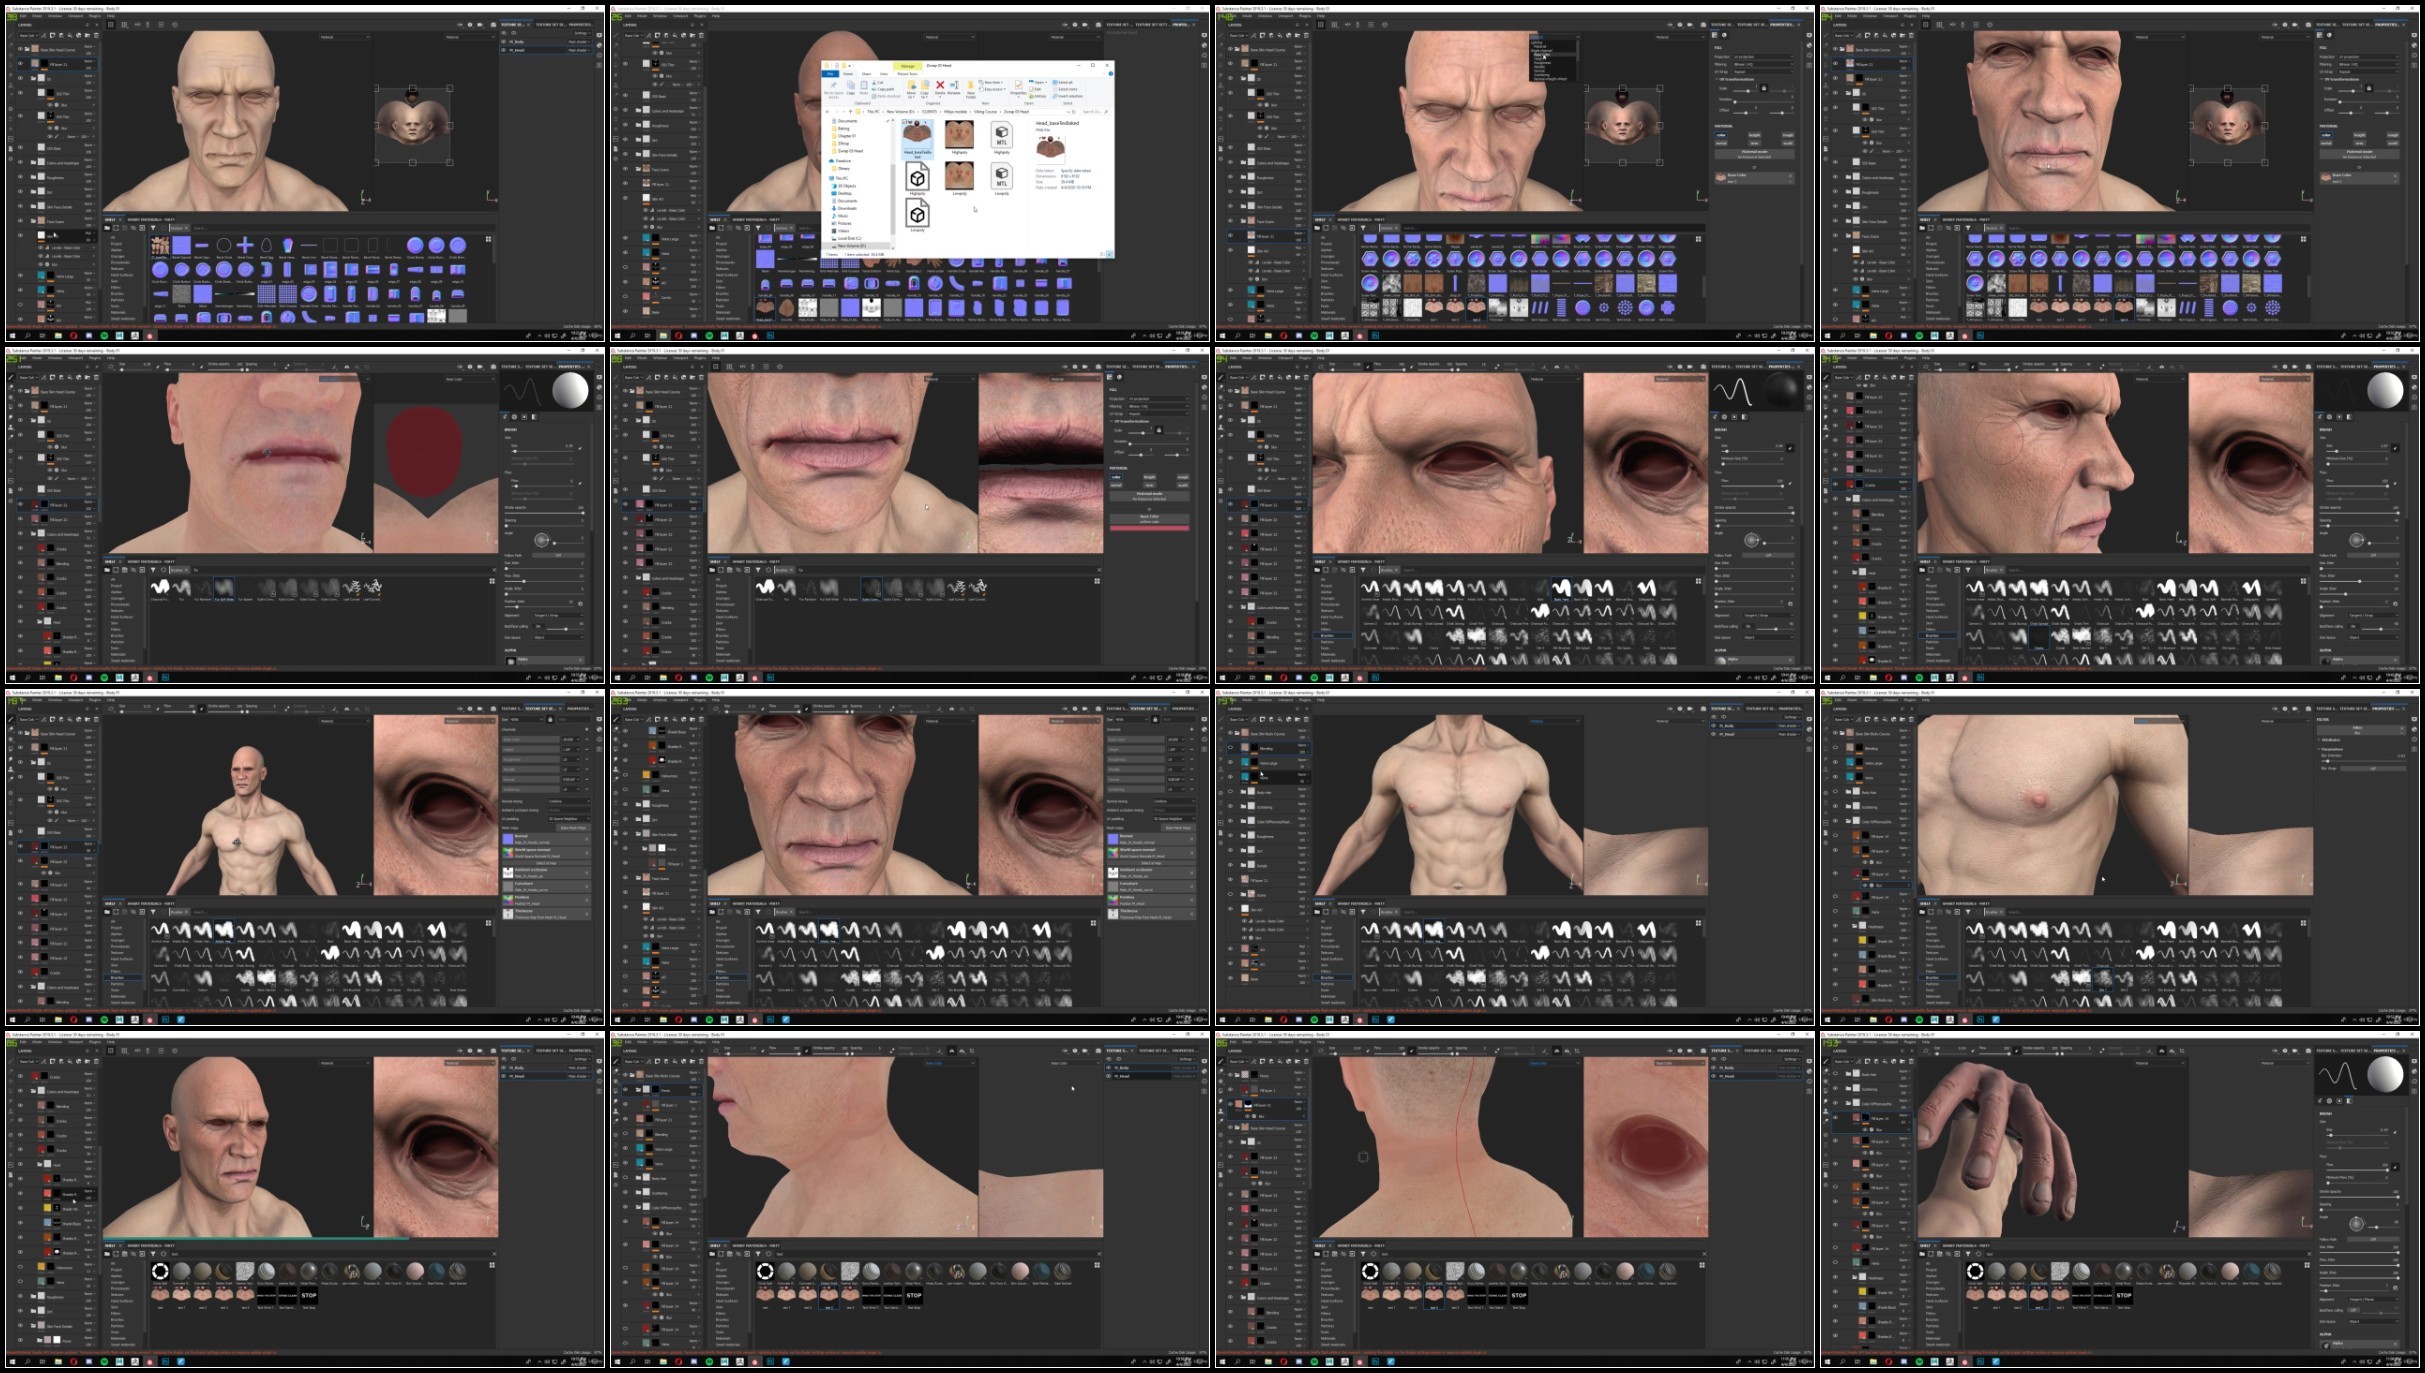
Task: Click the Copy icon in File Explorer's Clipboard group
Action: (x=851, y=87)
